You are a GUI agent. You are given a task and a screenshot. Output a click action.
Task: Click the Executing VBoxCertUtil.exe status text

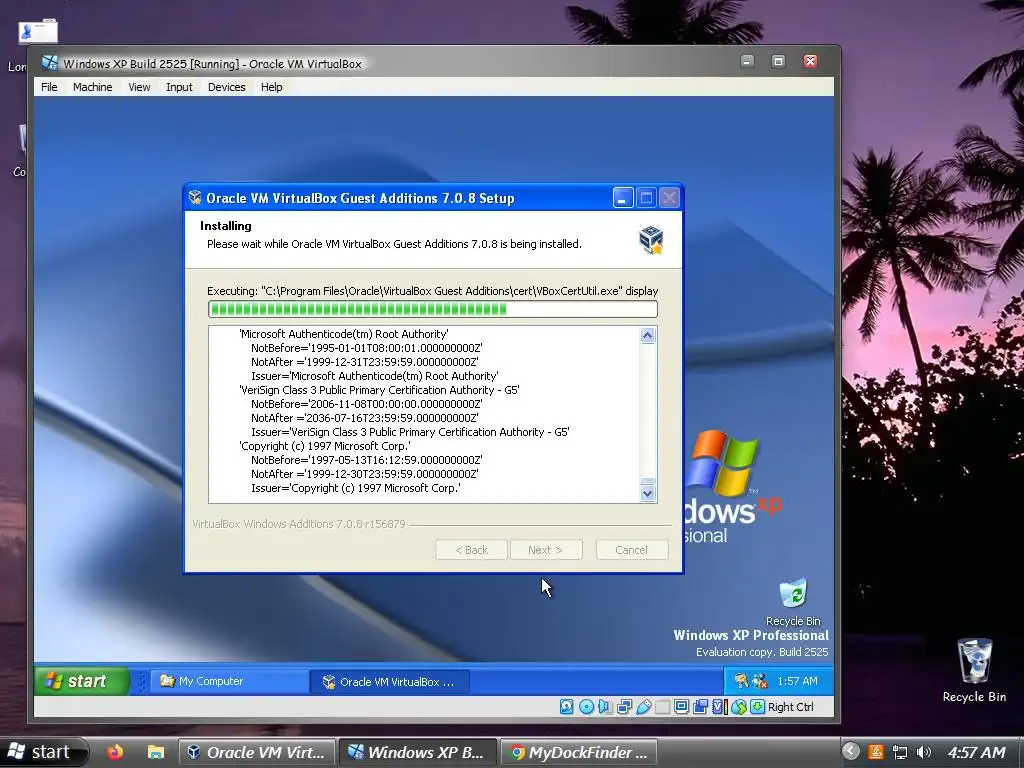pos(432,291)
